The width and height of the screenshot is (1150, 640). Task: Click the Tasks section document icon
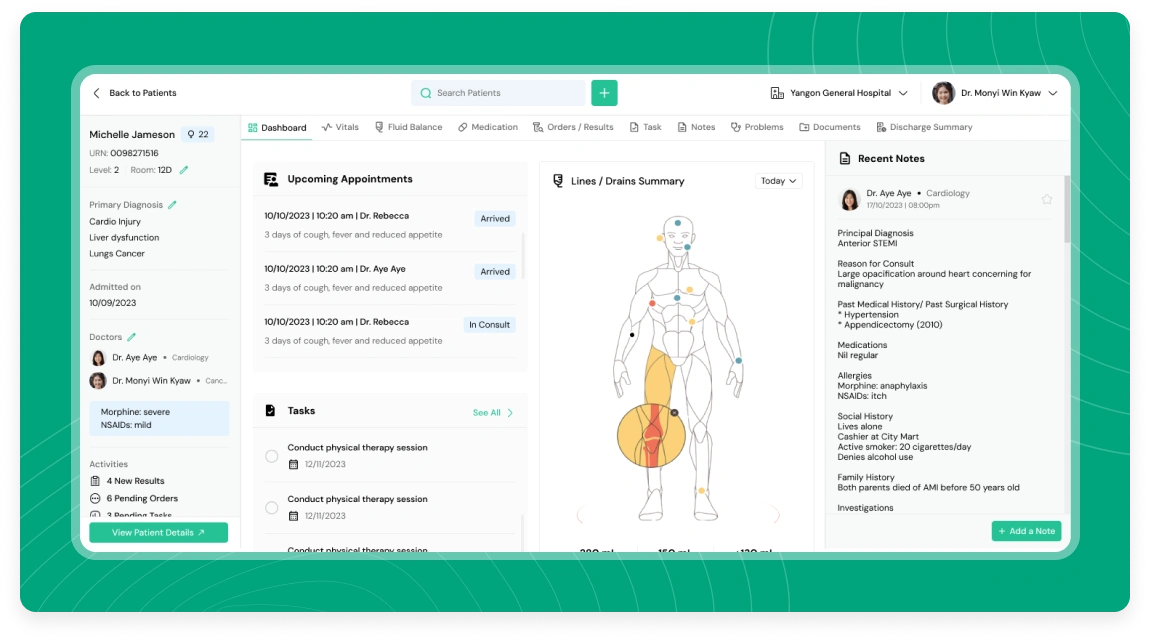[x=270, y=411]
